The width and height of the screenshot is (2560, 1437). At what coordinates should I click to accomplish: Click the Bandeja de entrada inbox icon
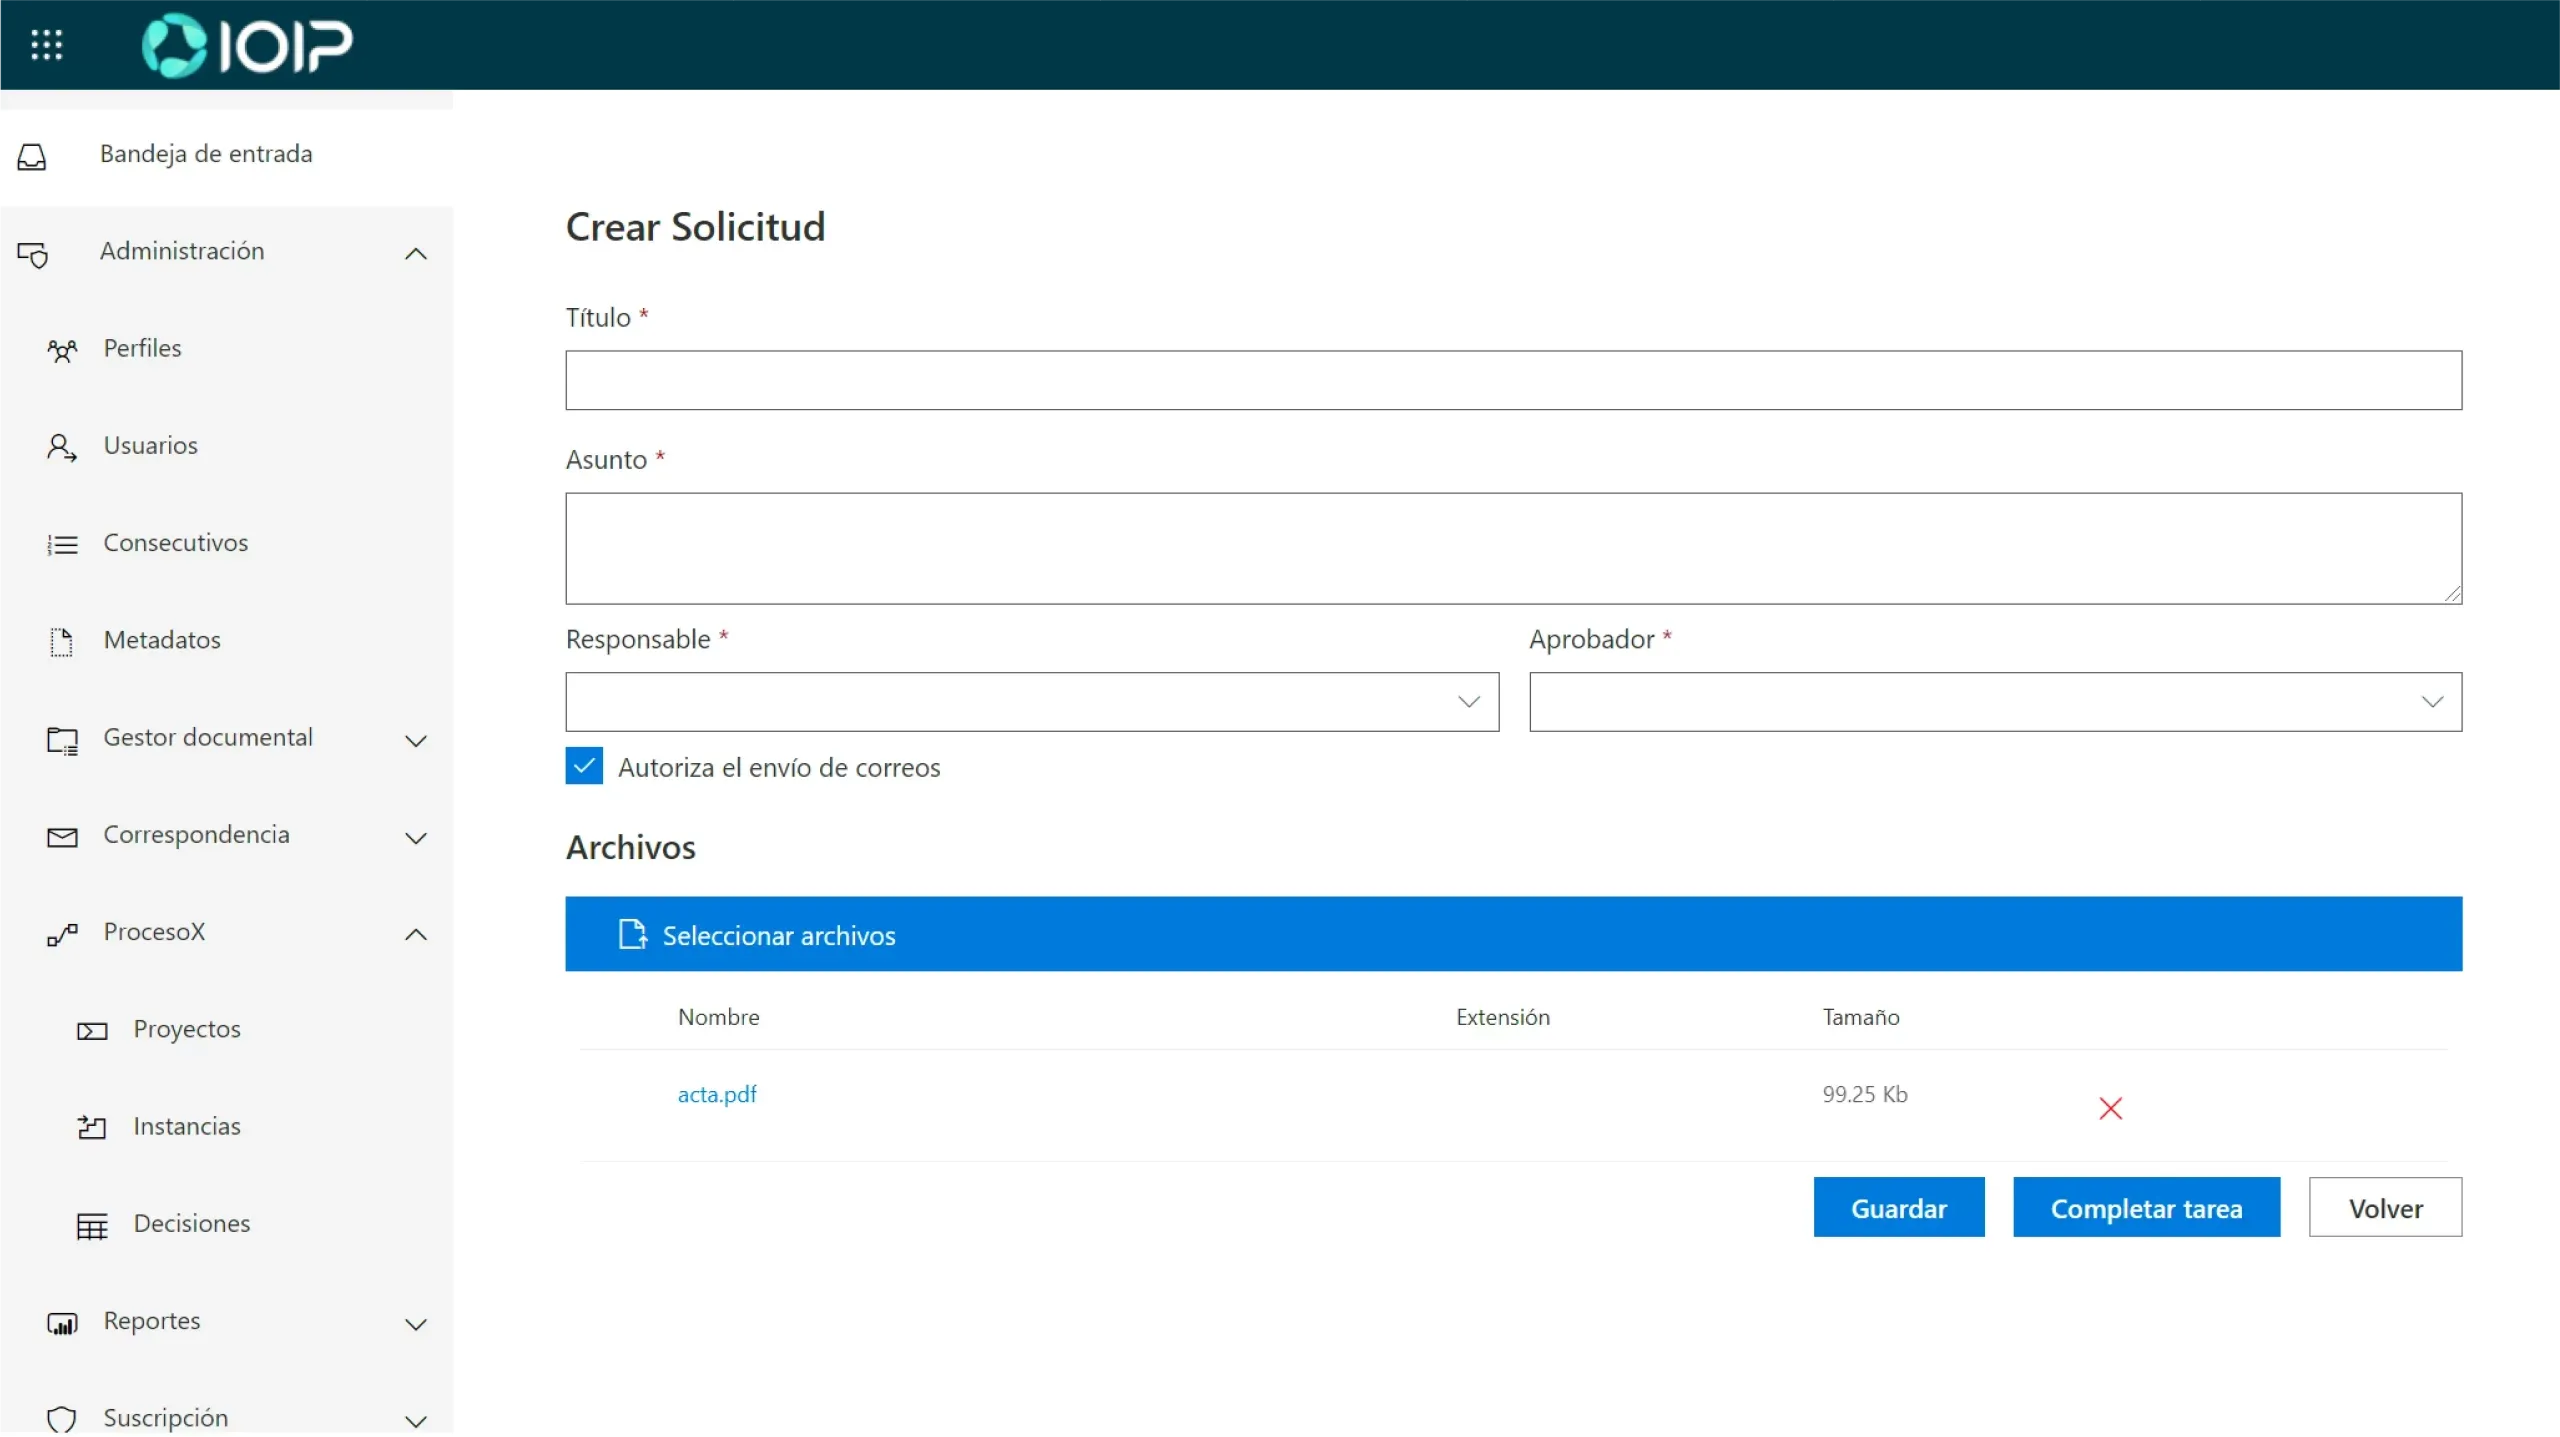point(32,156)
